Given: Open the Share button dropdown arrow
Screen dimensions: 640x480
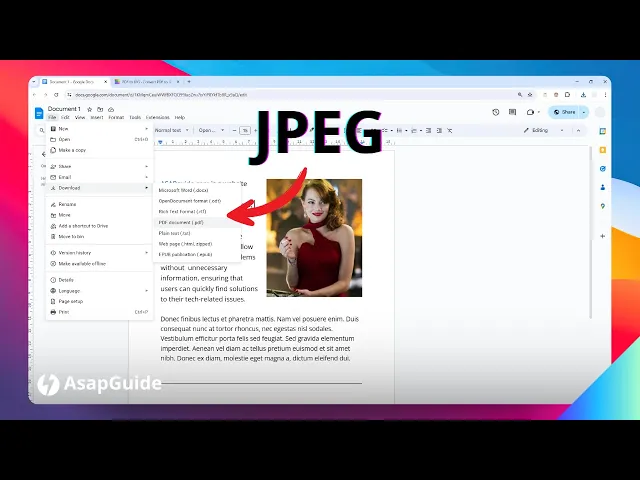Looking at the screenshot, I should coord(584,112).
